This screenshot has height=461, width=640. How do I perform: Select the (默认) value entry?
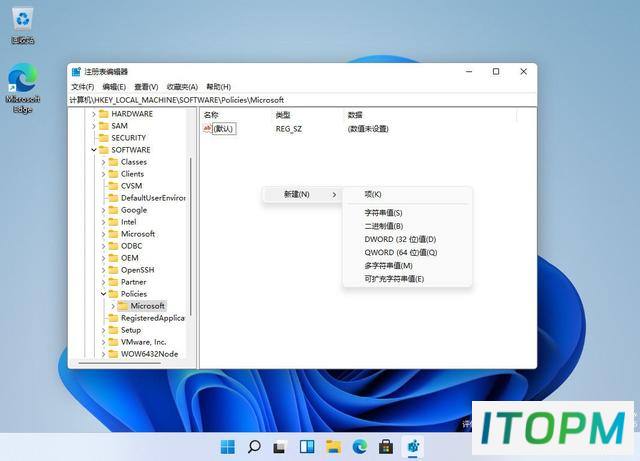(x=224, y=129)
